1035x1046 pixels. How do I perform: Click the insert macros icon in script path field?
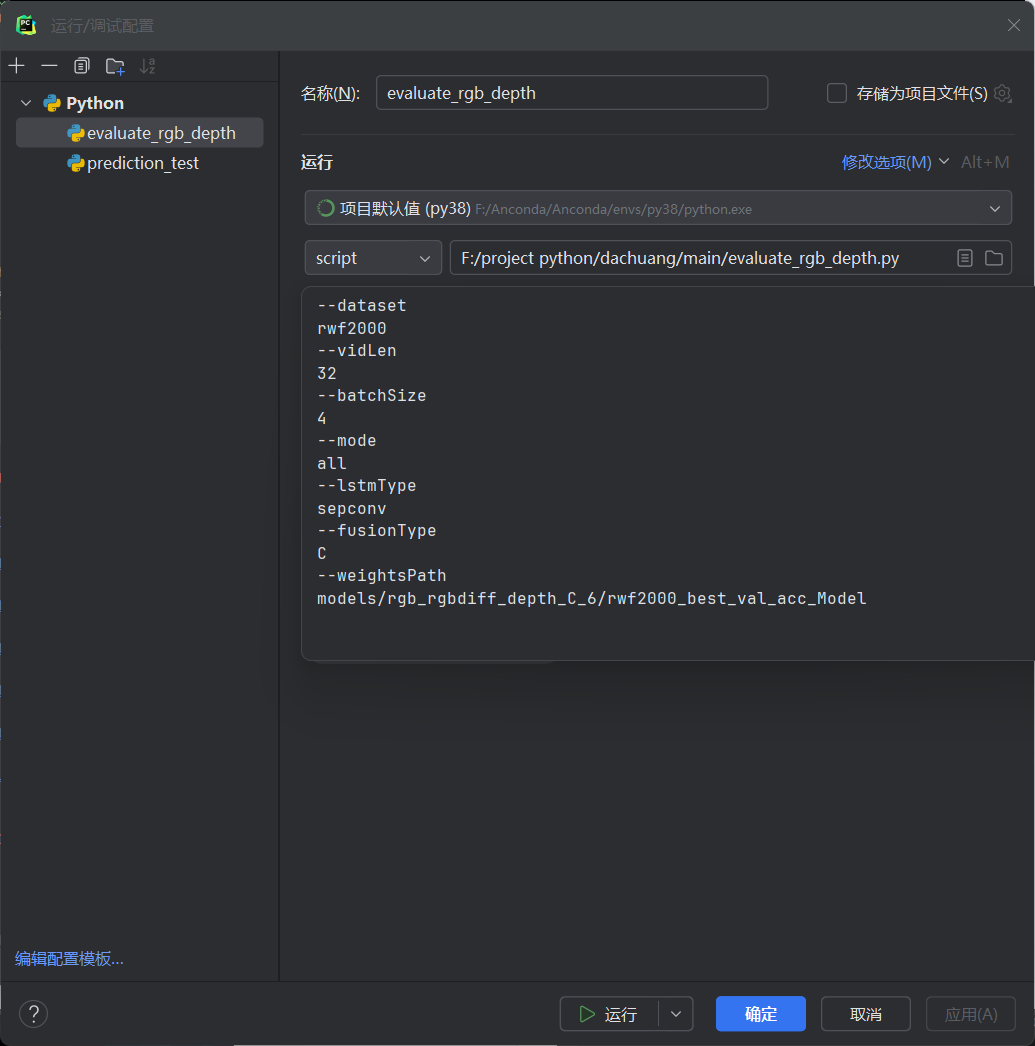pos(964,258)
